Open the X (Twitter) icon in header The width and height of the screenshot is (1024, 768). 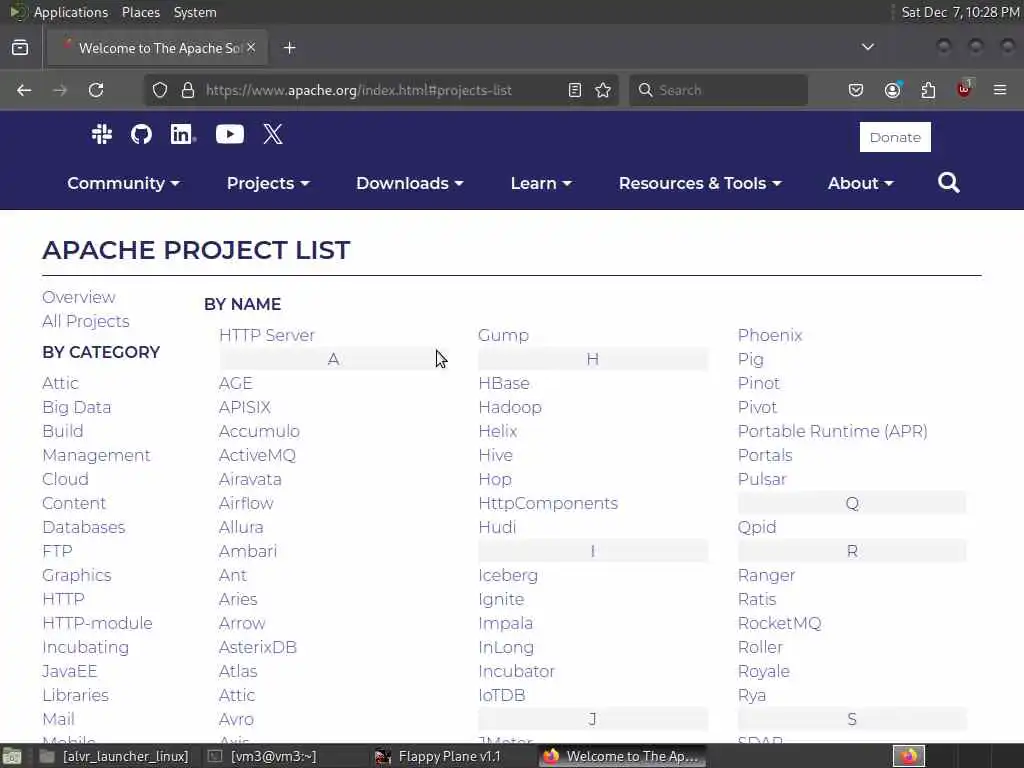coord(273,135)
